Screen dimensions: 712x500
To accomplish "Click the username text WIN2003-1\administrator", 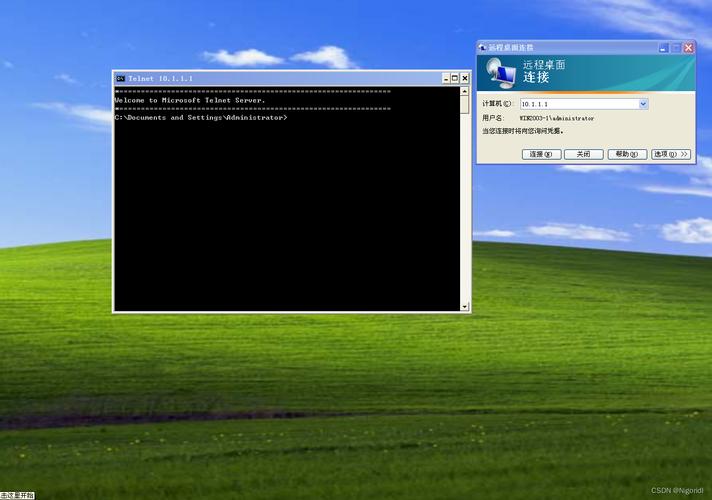I will click(x=557, y=118).
